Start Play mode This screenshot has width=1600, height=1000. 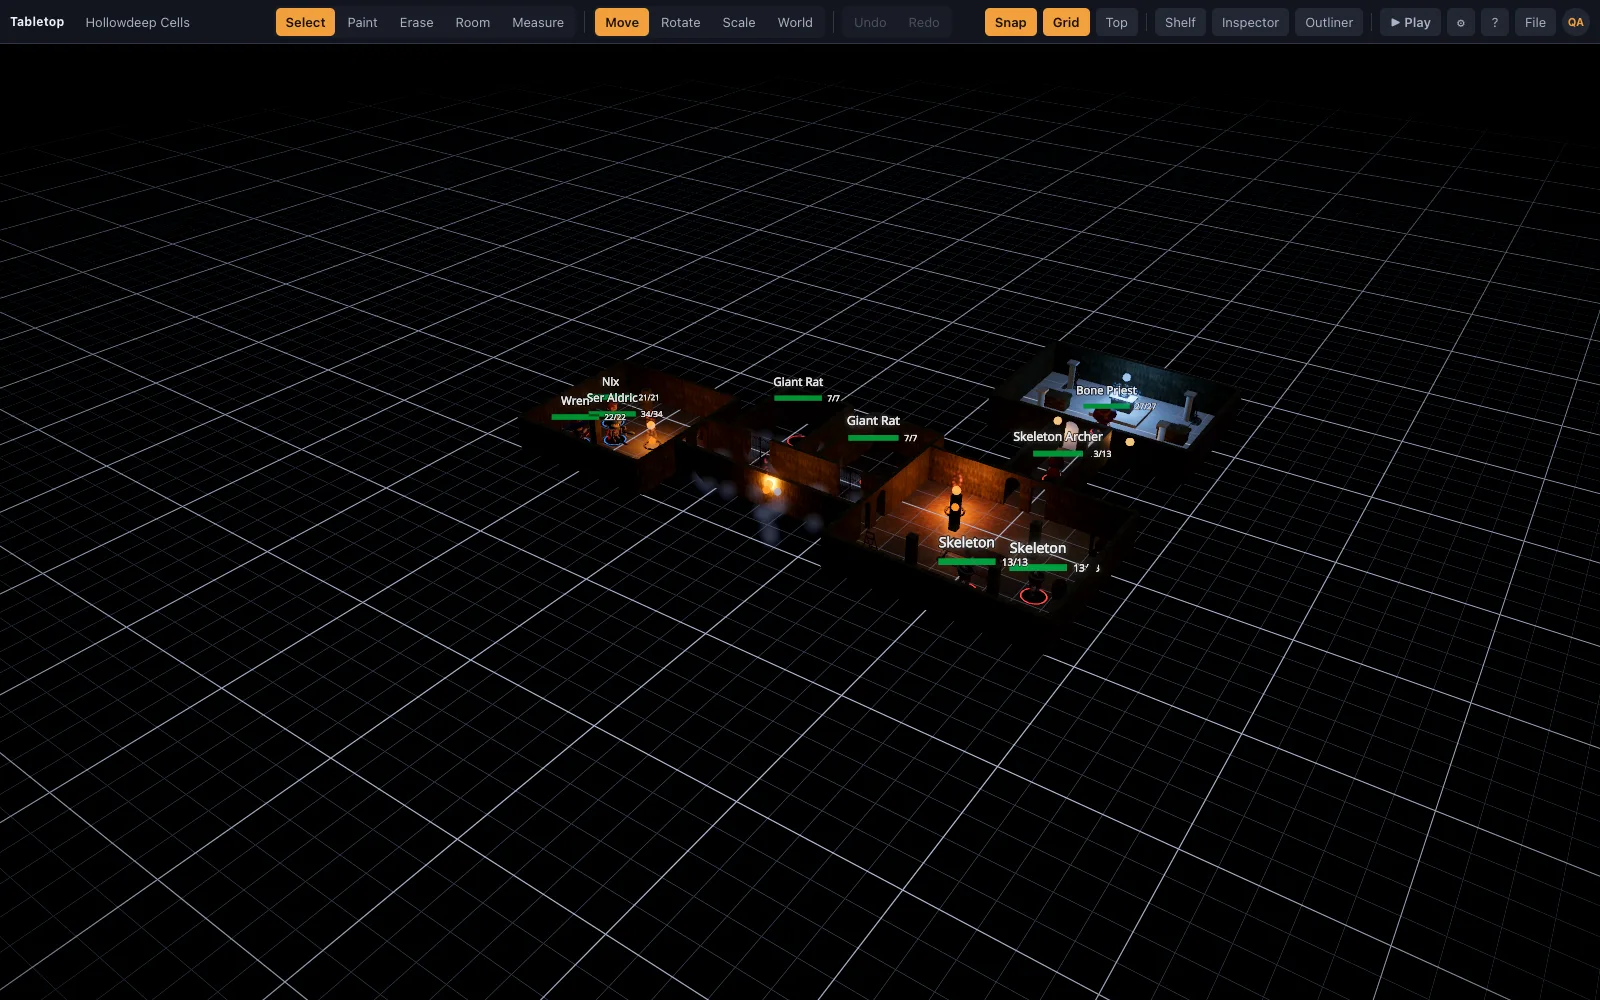point(1410,22)
